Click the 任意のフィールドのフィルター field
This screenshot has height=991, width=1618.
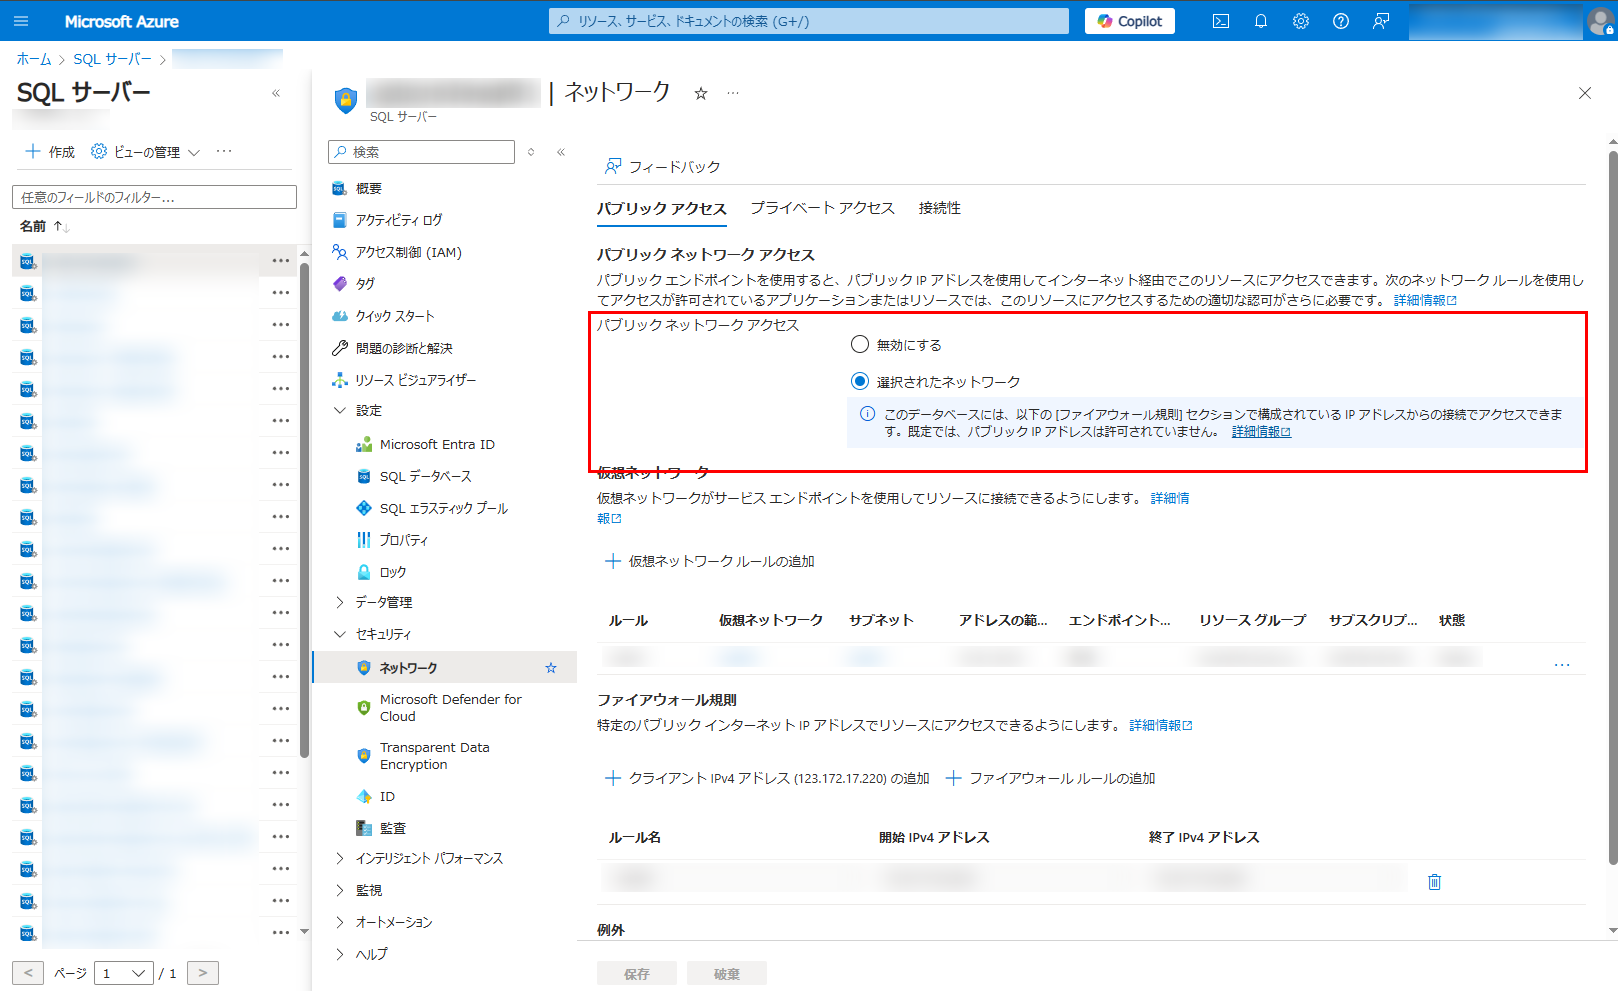(154, 197)
